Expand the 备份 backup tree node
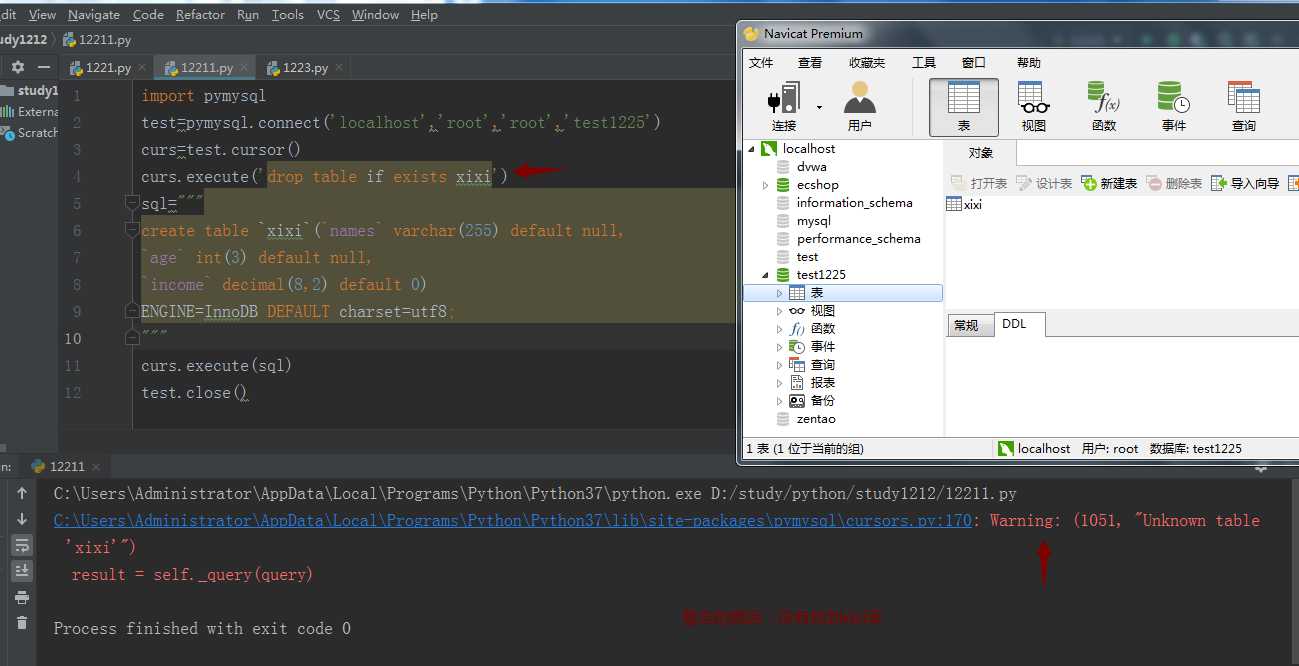Screen dimensions: 1299x666 click(x=780, y=401)
